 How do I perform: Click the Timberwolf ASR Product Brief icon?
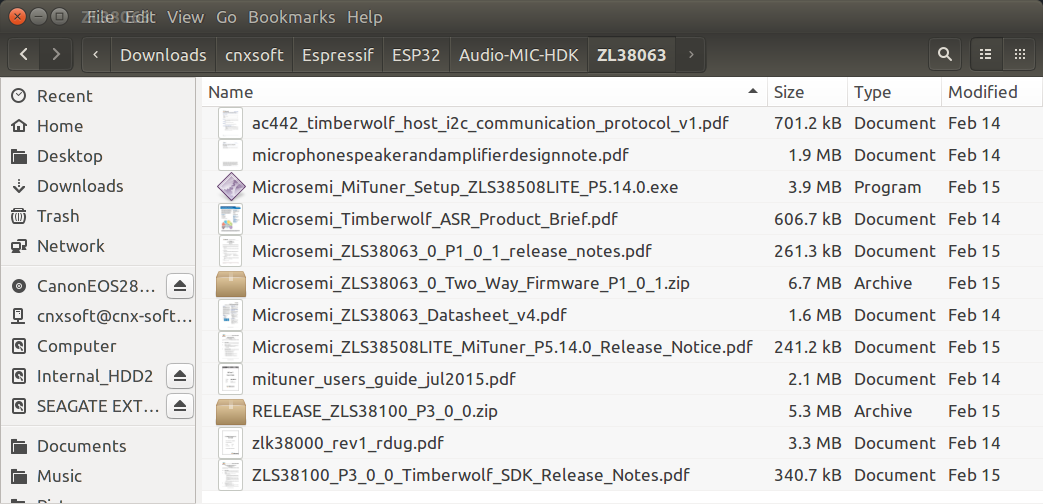(231, 219)
